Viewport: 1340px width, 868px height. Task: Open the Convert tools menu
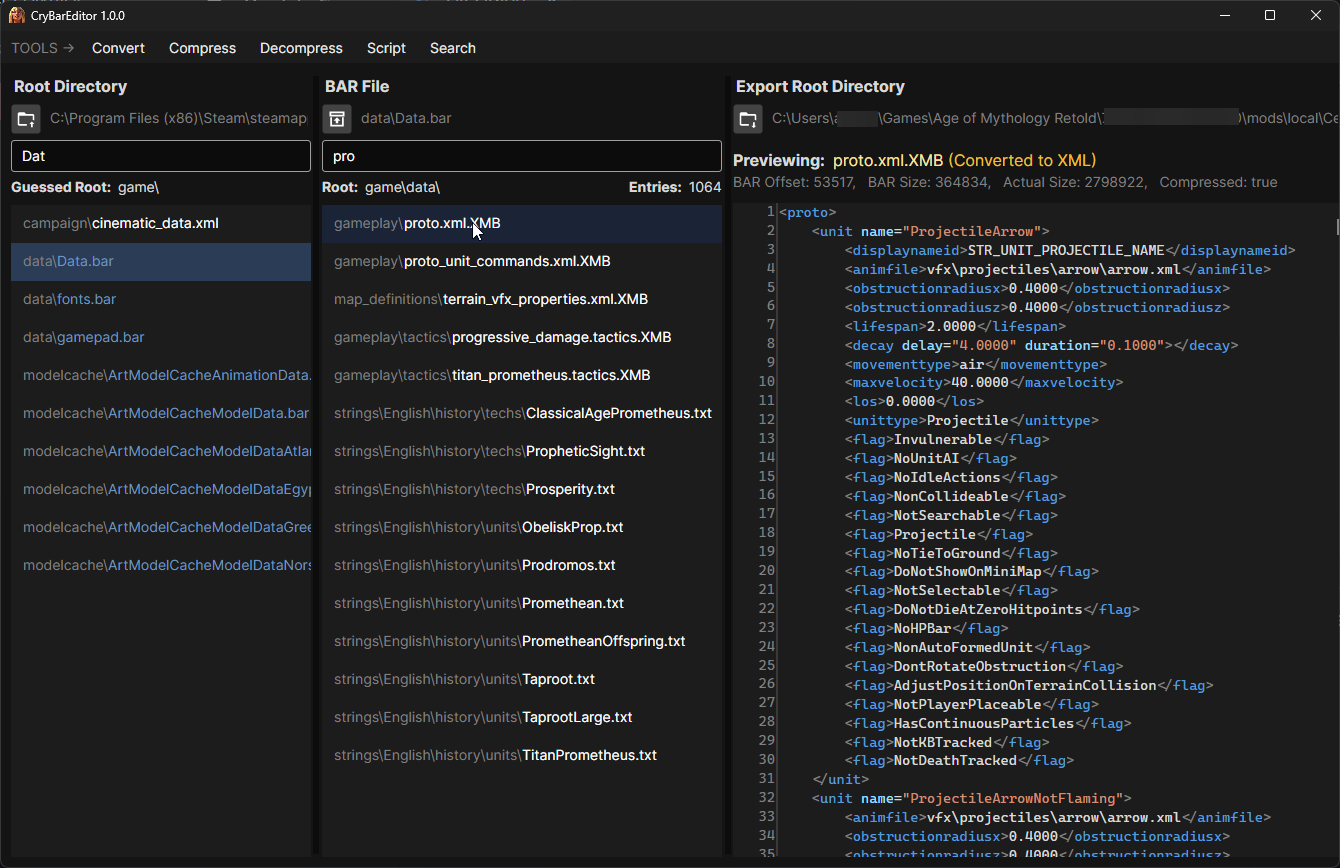(118, 48)
